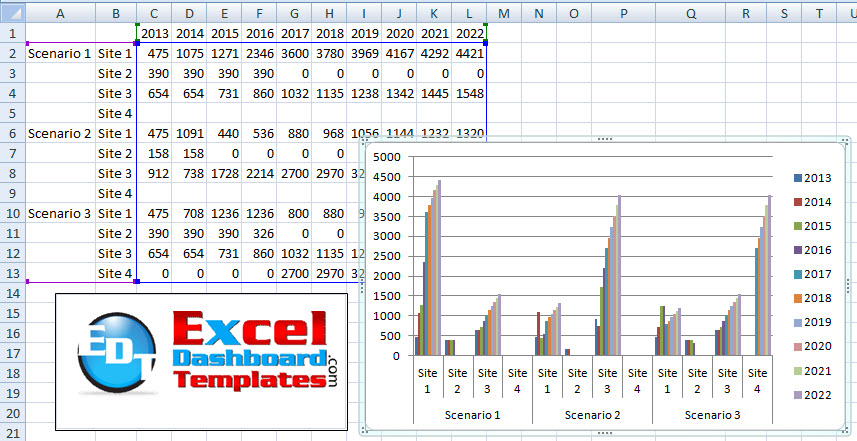Select the 2017 legend entry in chart
The height and width of the screenshot is (441, 857).
click(x=818, y=275)
